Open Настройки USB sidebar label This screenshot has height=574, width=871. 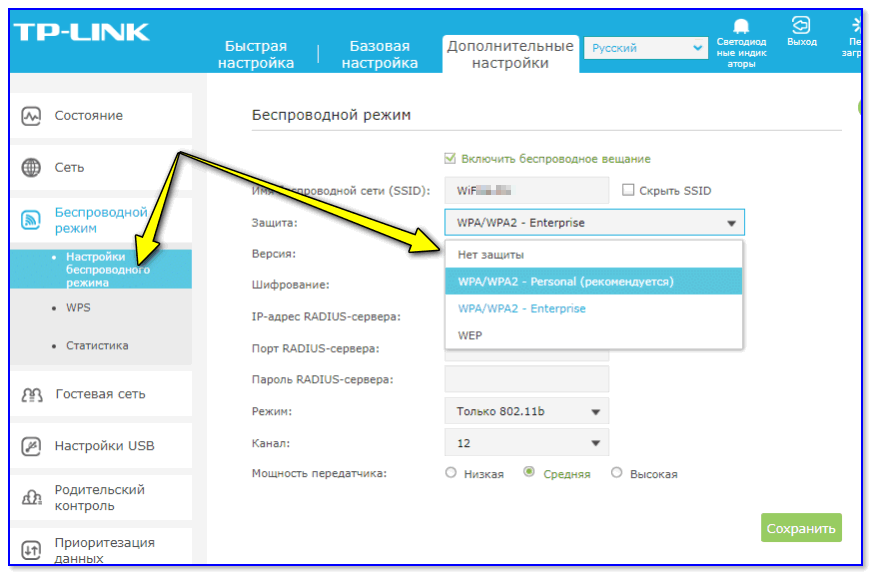[x=104, y=446]
